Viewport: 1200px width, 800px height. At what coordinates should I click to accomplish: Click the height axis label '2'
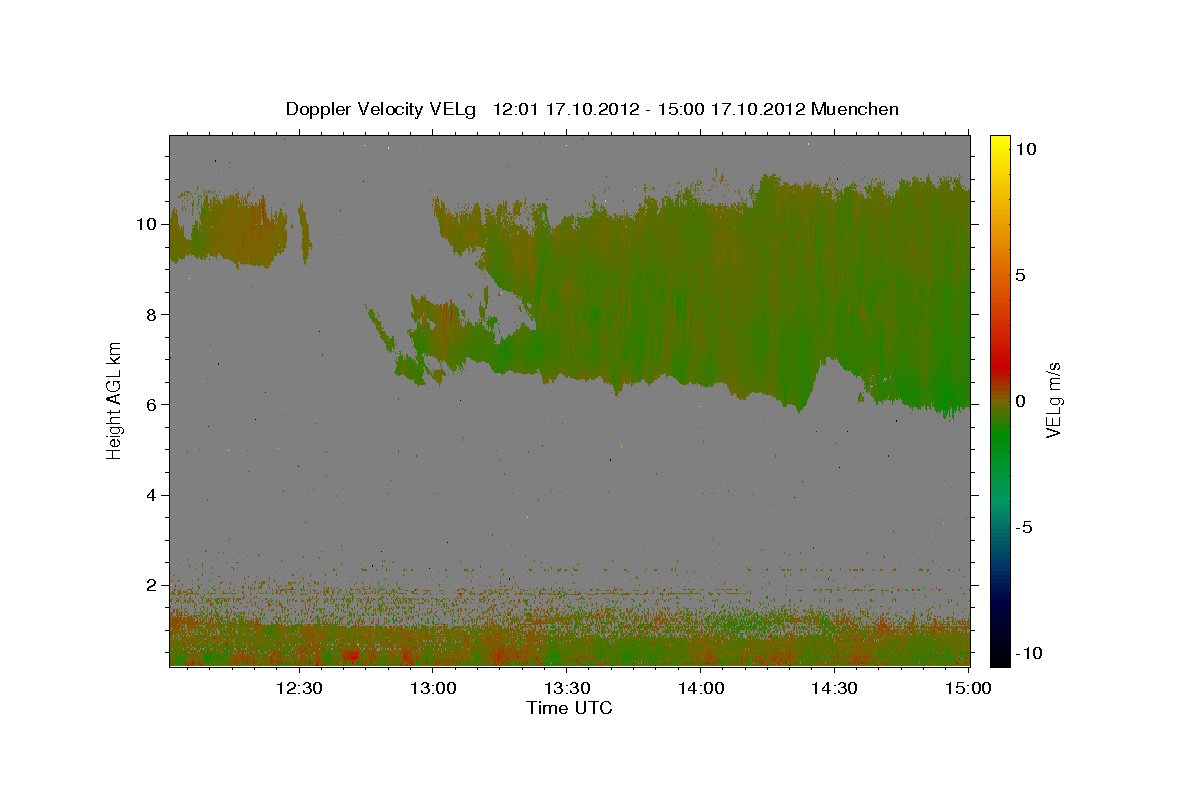[150, 585]
